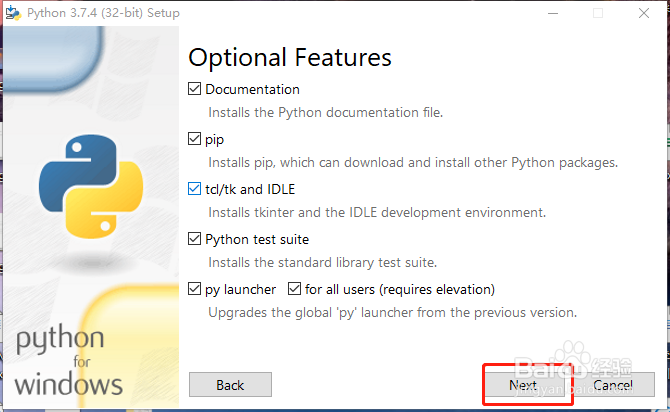Toggle the pip checkbox
This screenshot has height=412, width=670.
point(195,139)
